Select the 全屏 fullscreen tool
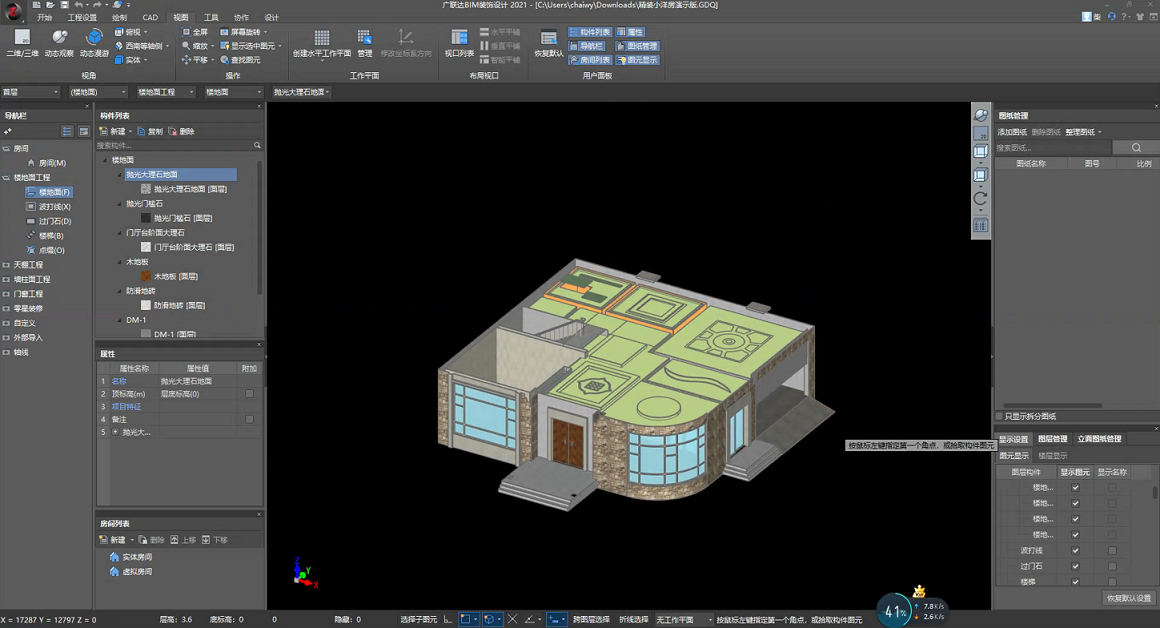 195,32
